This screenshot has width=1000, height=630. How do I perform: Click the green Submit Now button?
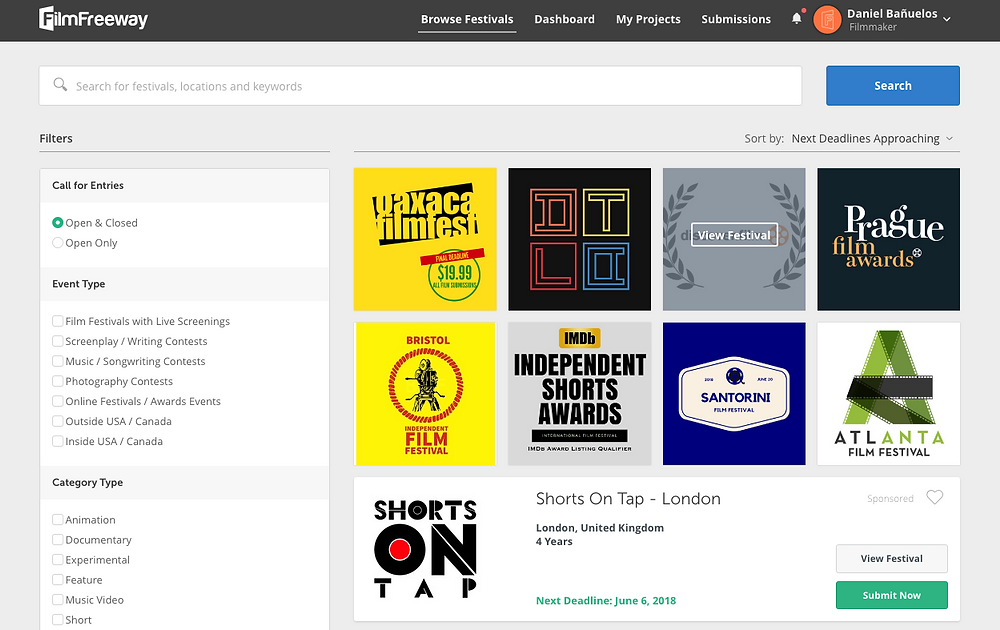[x=892, y=595]
